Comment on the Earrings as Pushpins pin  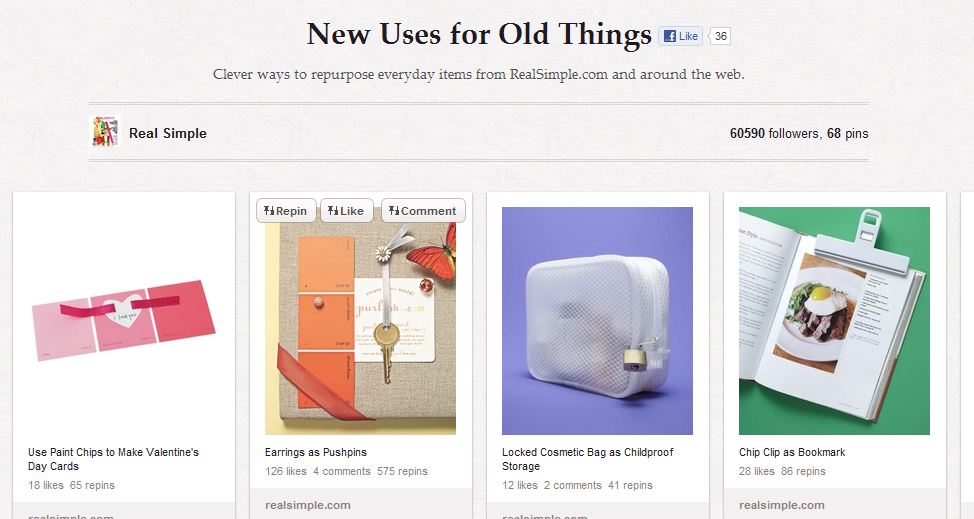(423, 211)
